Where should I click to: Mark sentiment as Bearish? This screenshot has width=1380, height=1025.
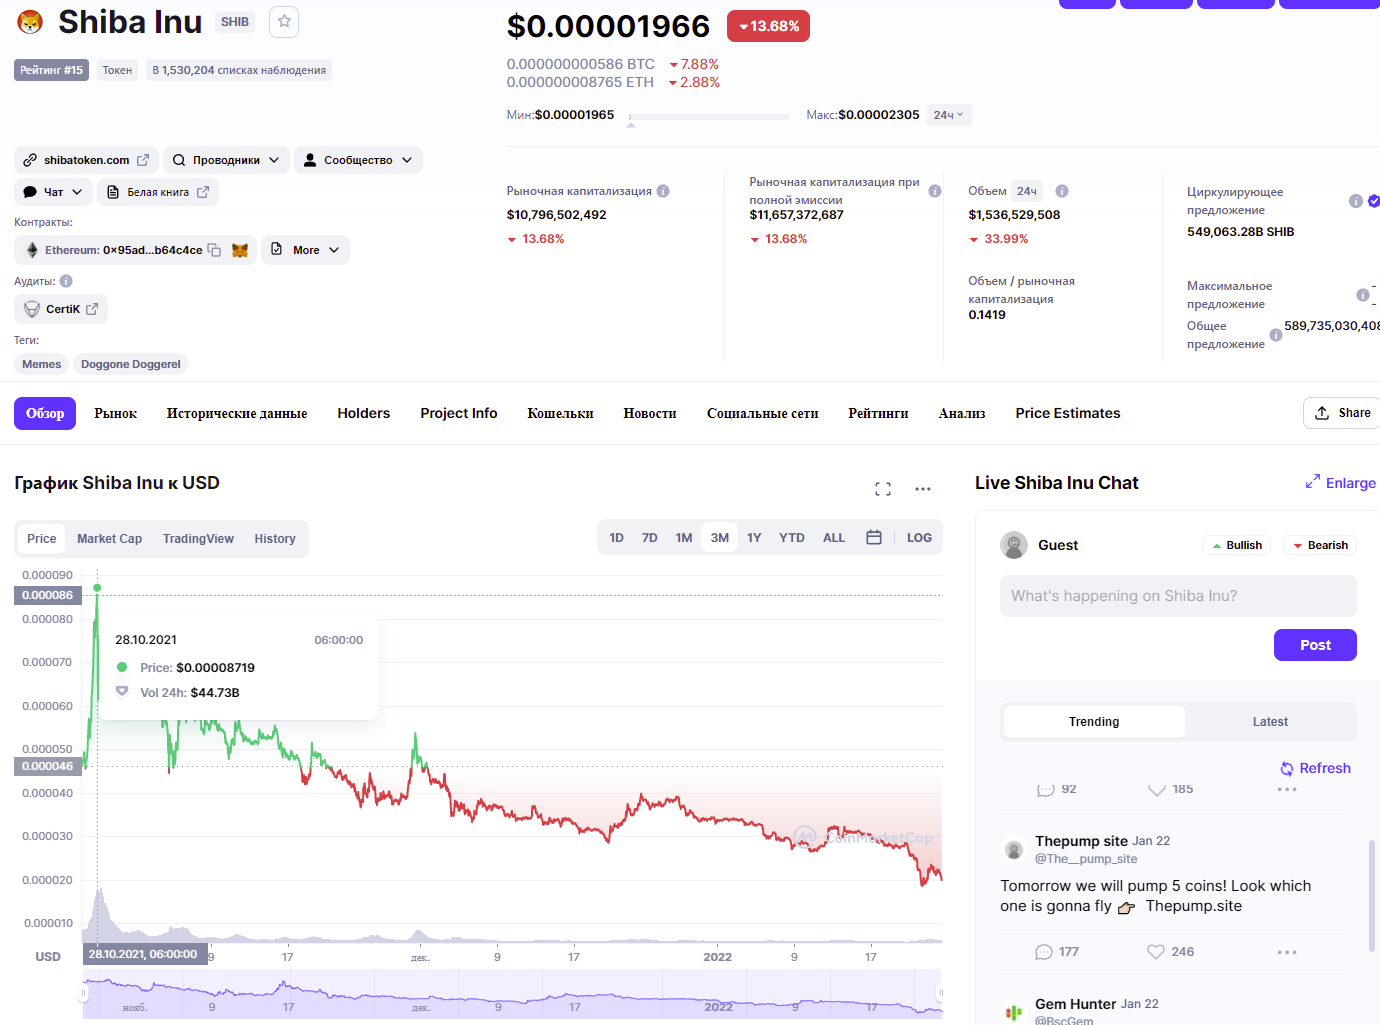coord(1320,545)
